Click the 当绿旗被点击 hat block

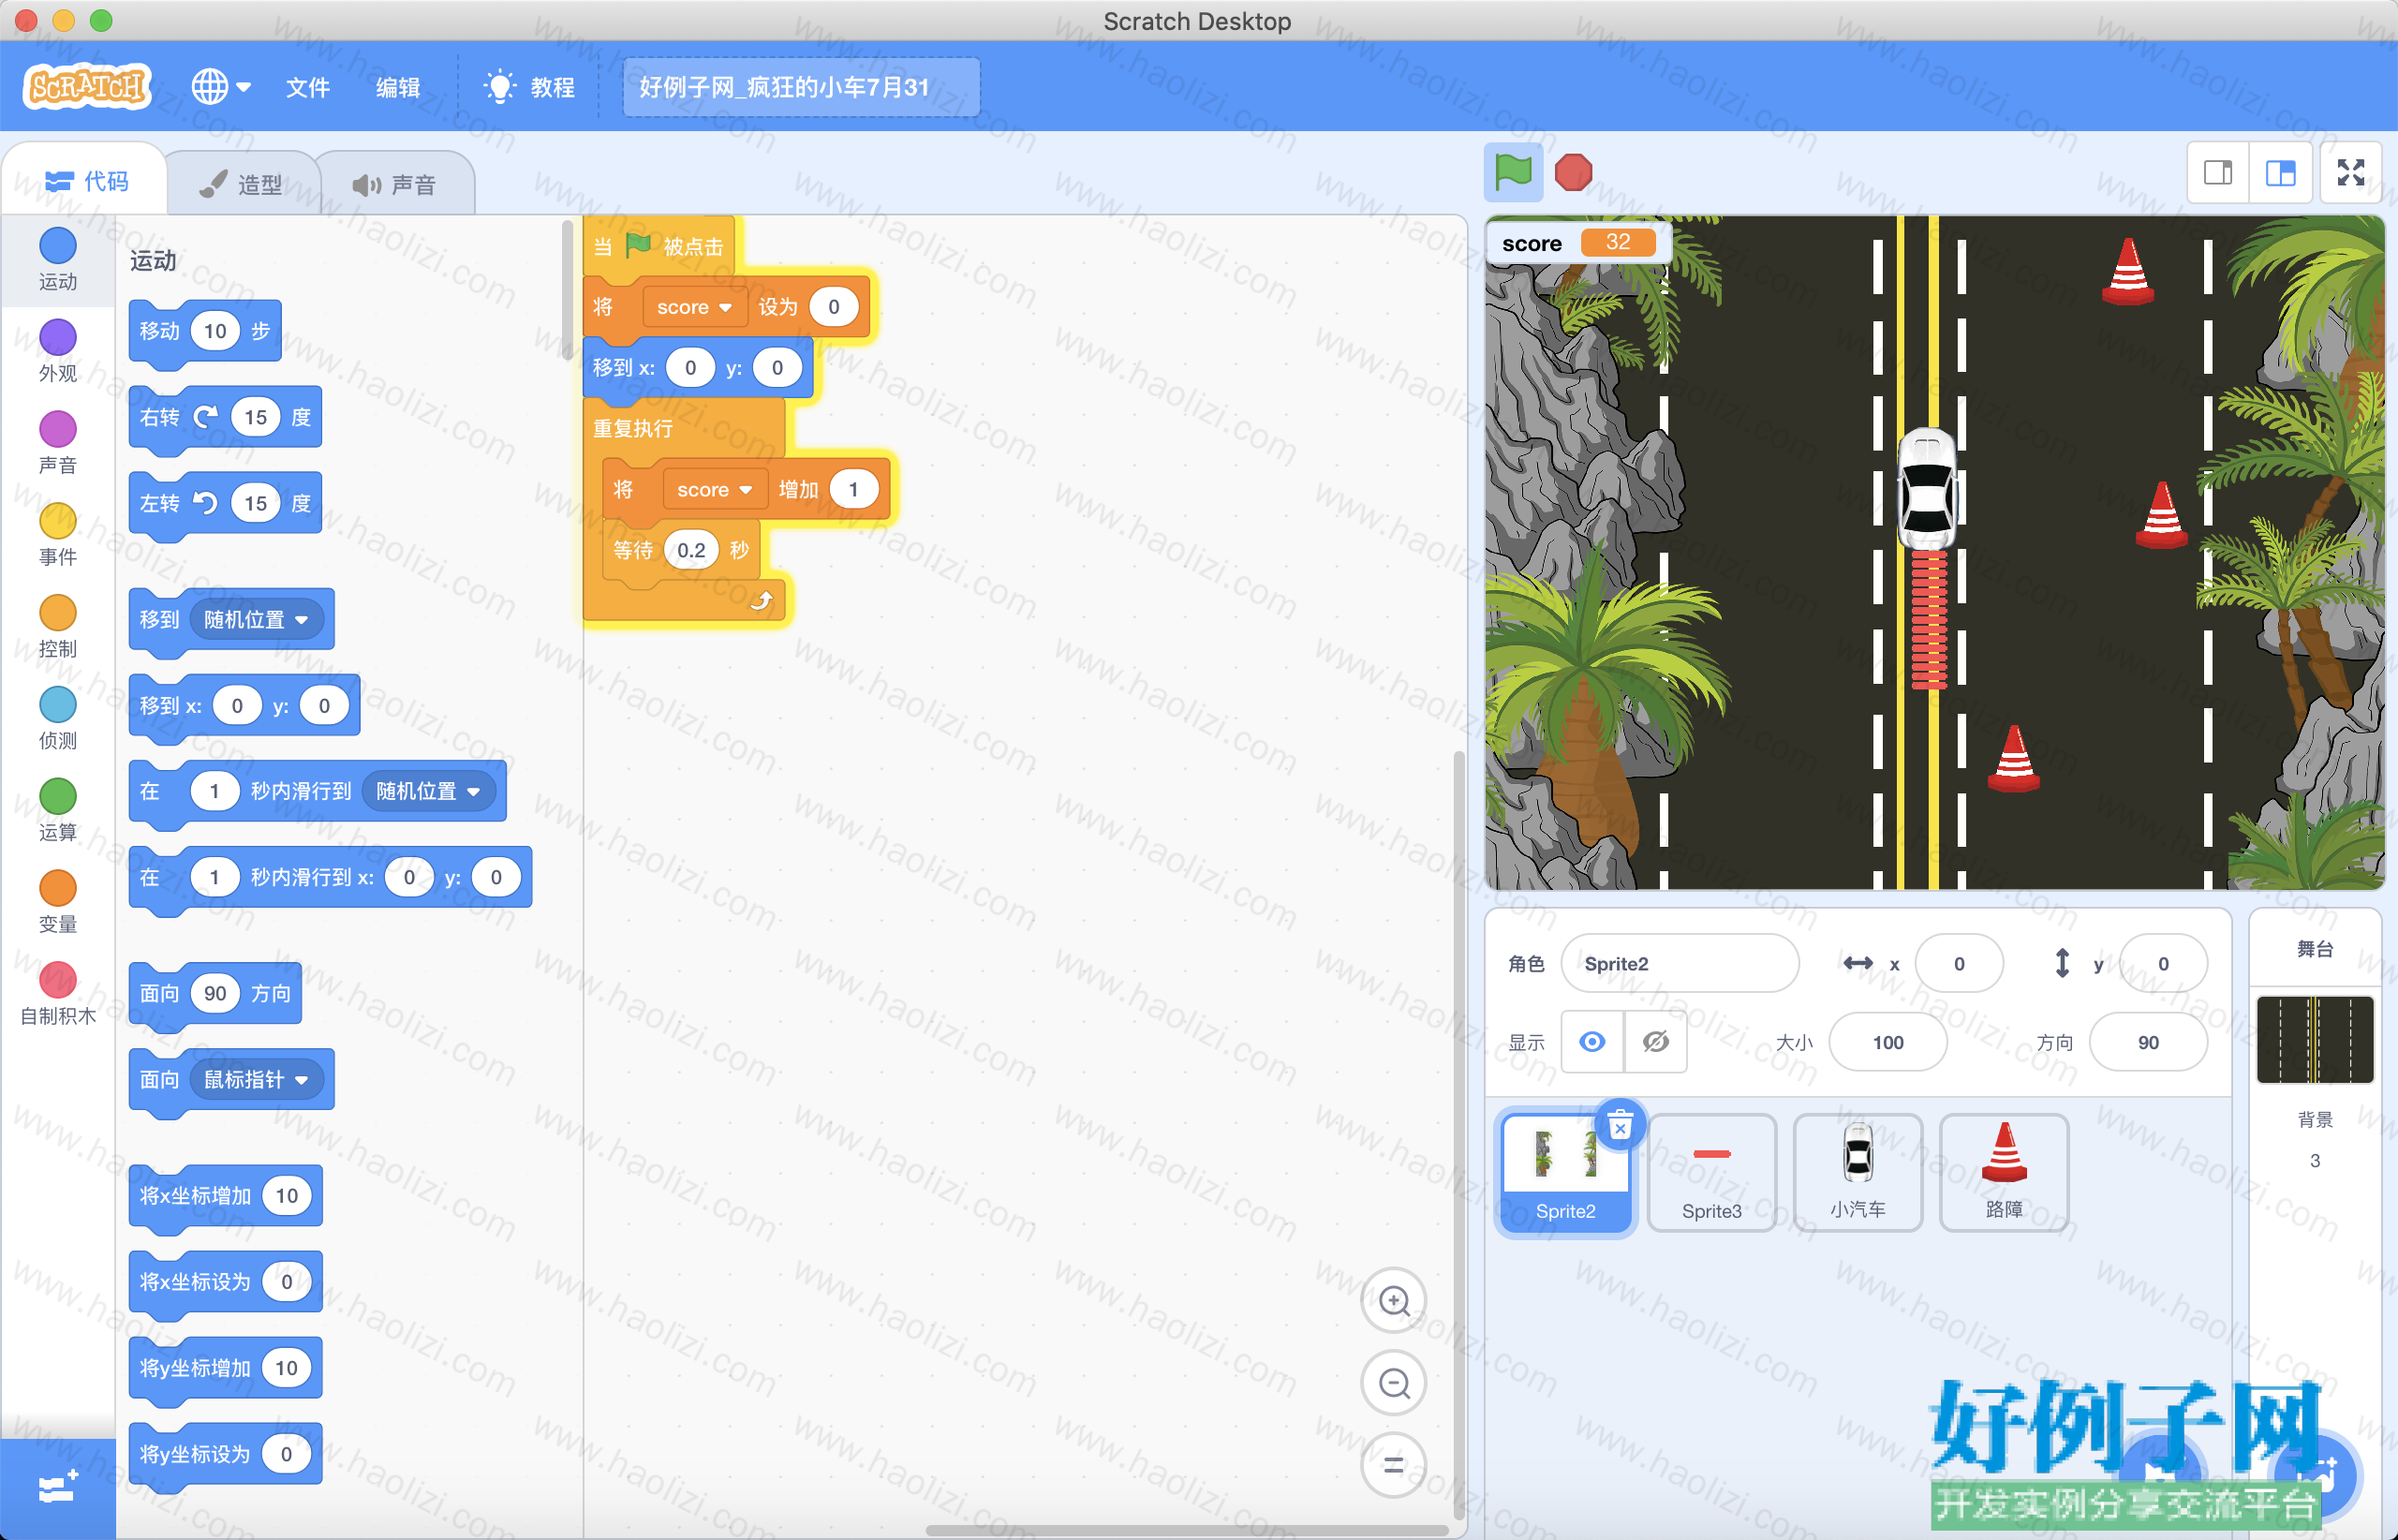coord(660,246)
